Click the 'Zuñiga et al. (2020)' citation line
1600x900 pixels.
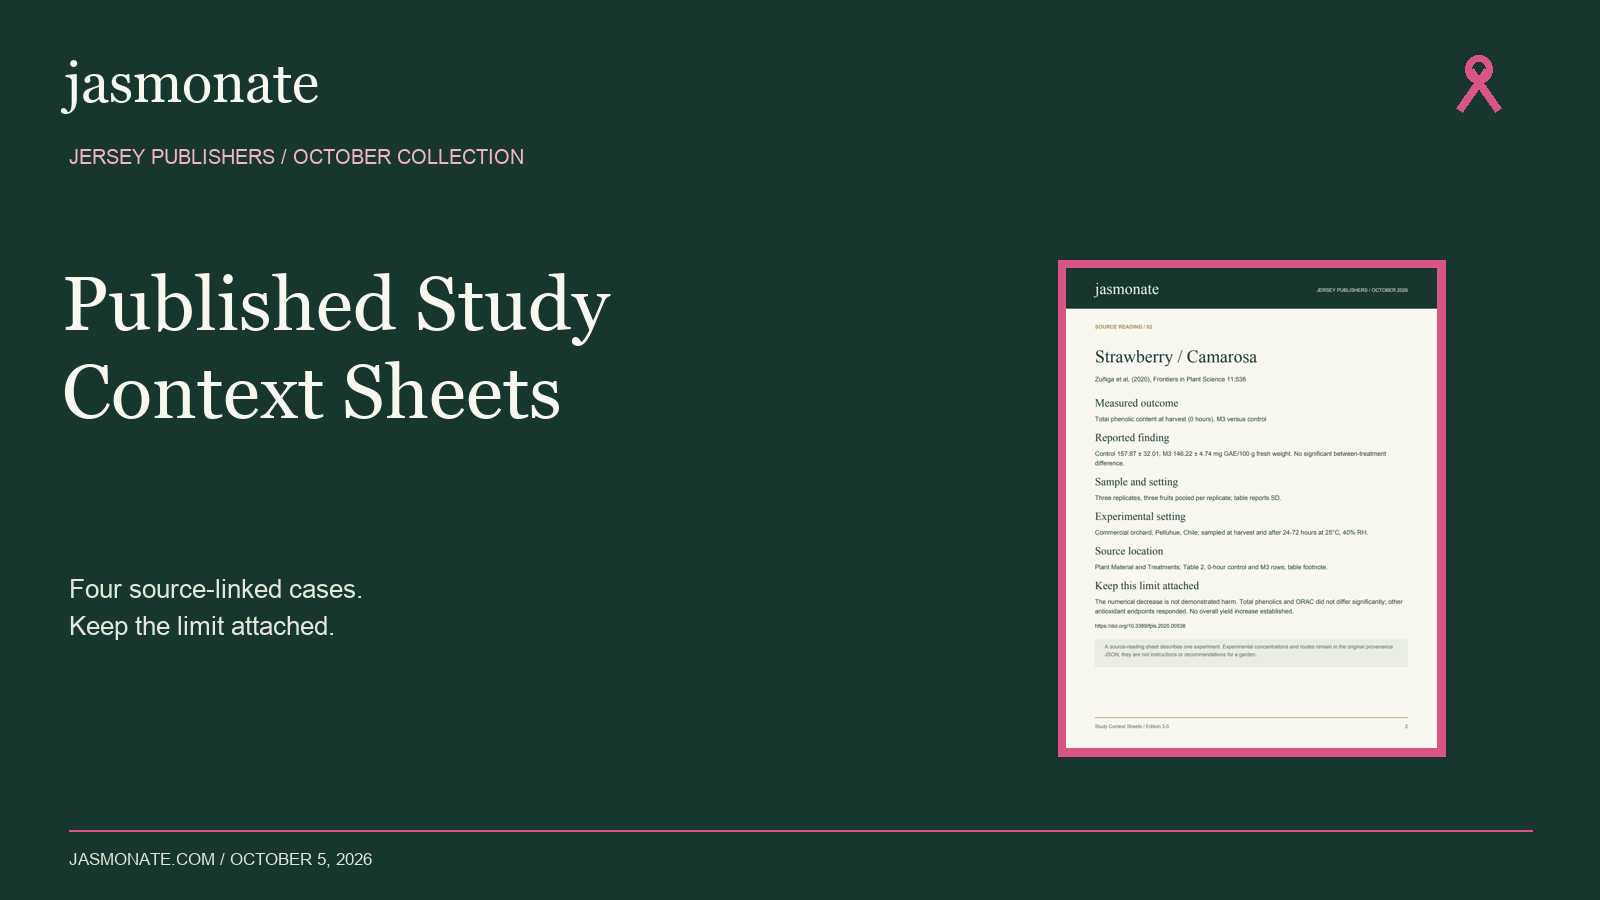point(1170,379)
